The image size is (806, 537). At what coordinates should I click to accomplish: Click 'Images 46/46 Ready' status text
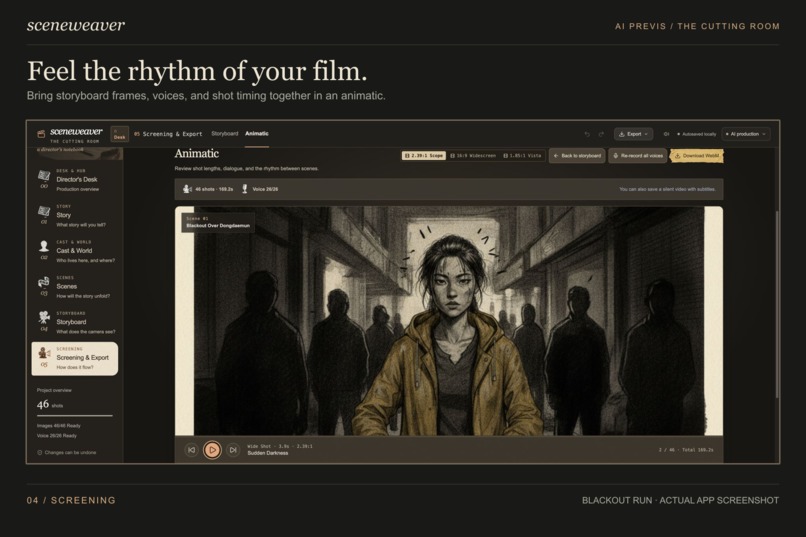tap(59, 426)
